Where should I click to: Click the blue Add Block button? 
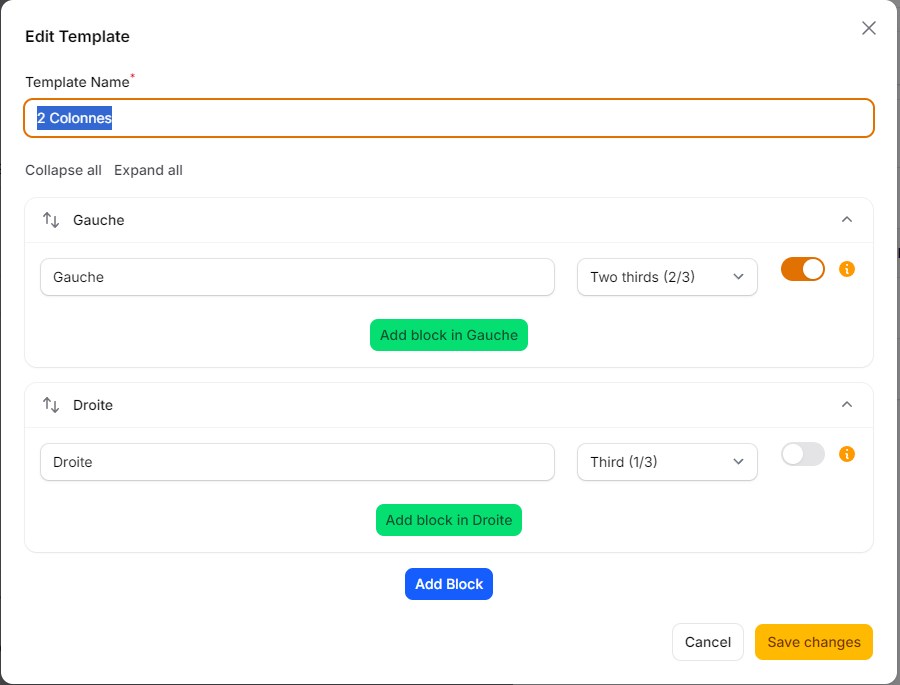tap(449, 584)
